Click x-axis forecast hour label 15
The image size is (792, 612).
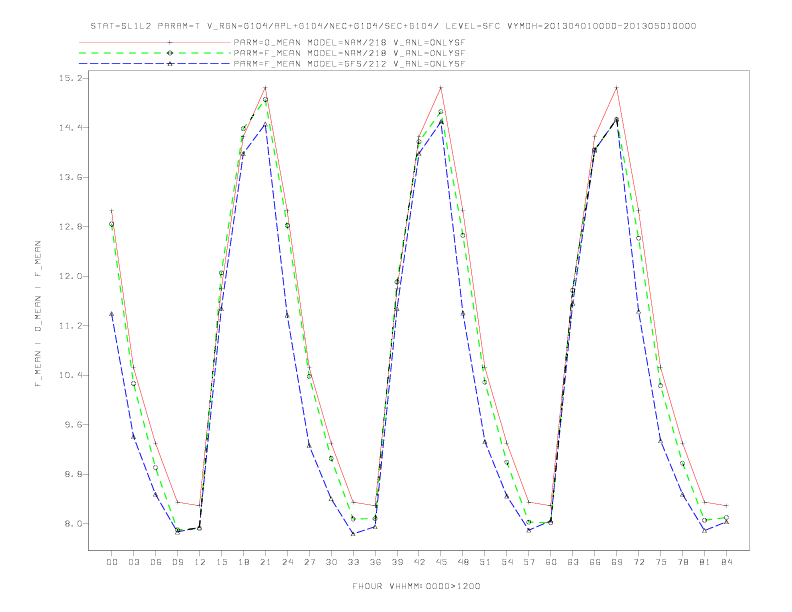click(221, 562)
